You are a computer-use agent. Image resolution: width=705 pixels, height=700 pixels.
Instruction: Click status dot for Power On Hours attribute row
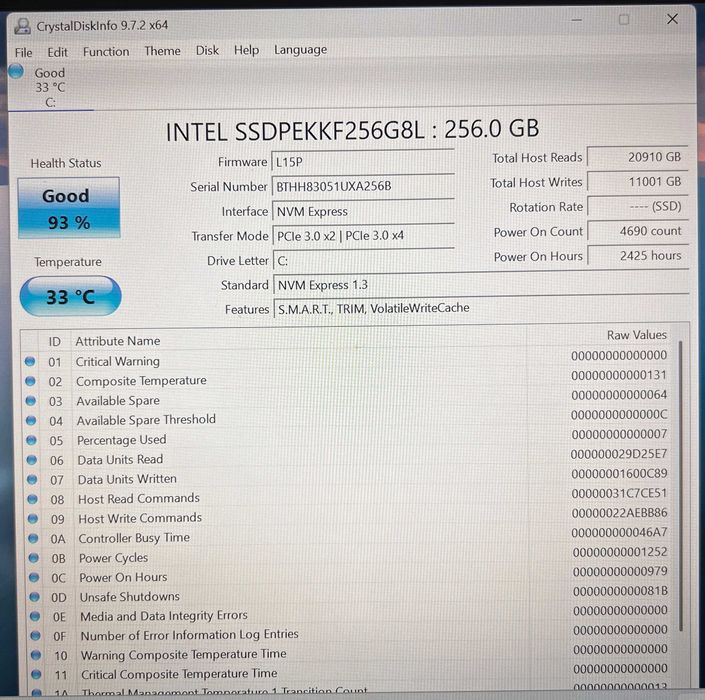click(34, 577)
